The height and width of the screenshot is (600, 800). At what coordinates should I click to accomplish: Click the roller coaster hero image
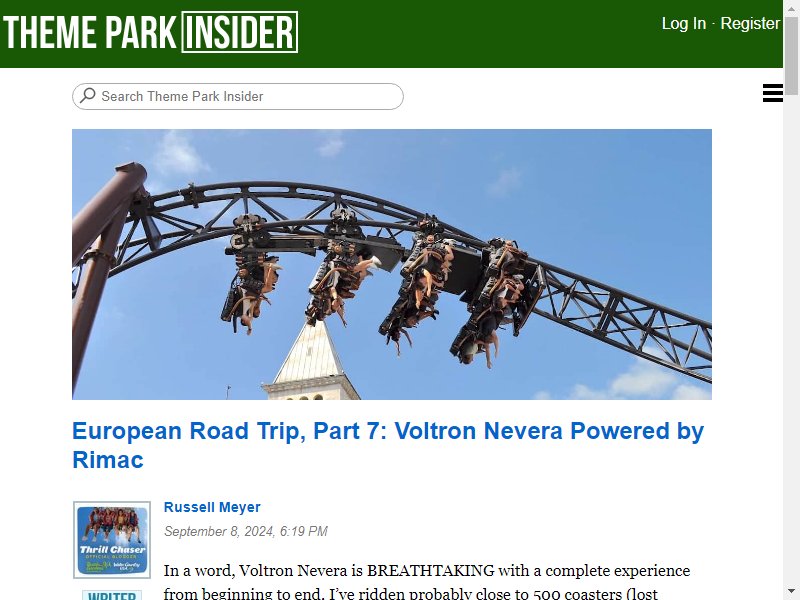pos(392,264)
